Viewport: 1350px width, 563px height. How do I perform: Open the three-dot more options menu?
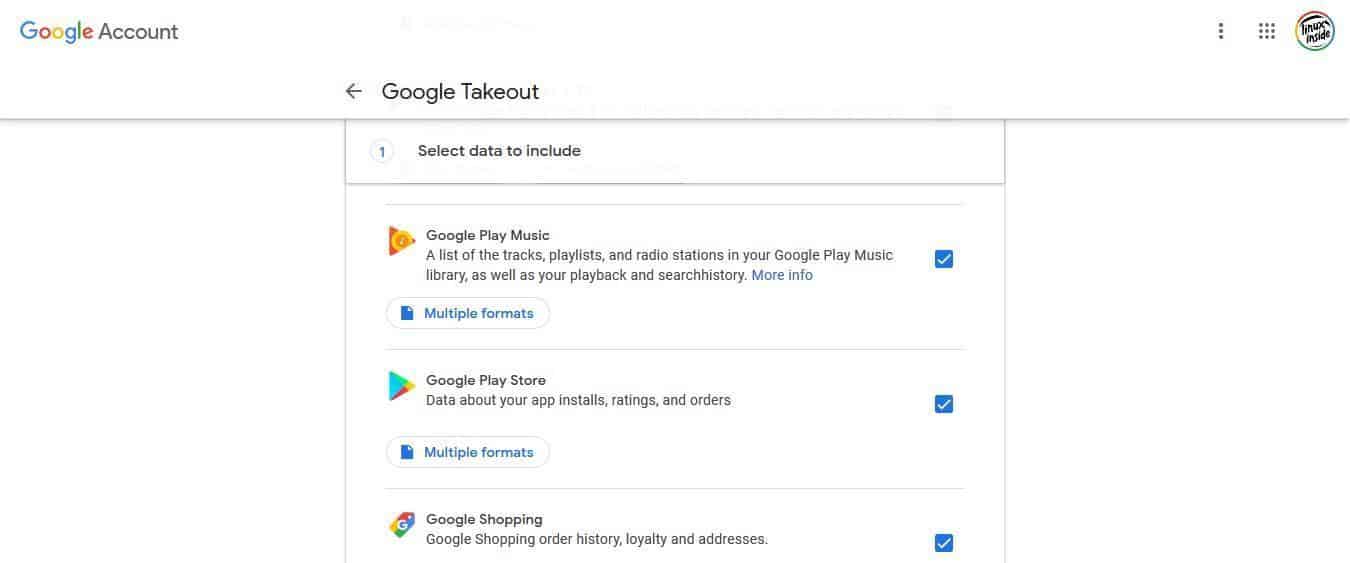[1220, 31]
